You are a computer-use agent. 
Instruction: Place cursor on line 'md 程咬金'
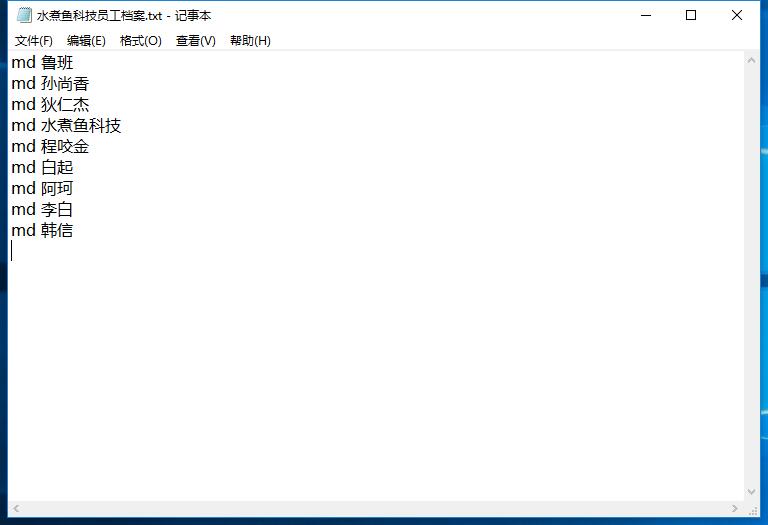coord(50,147)
